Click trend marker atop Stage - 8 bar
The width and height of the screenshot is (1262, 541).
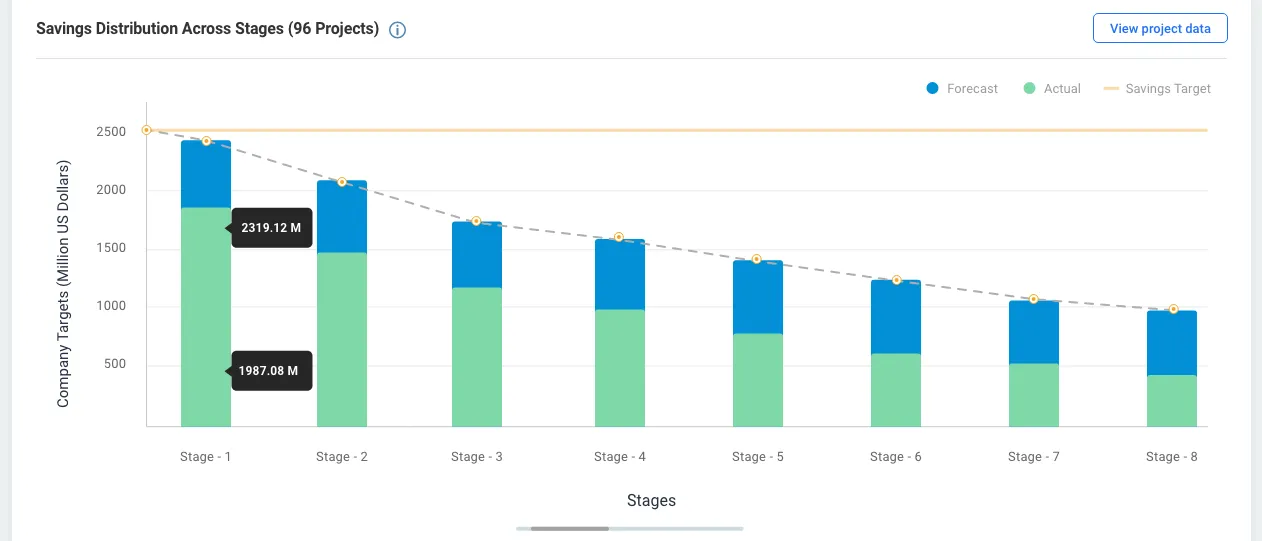1173,309
